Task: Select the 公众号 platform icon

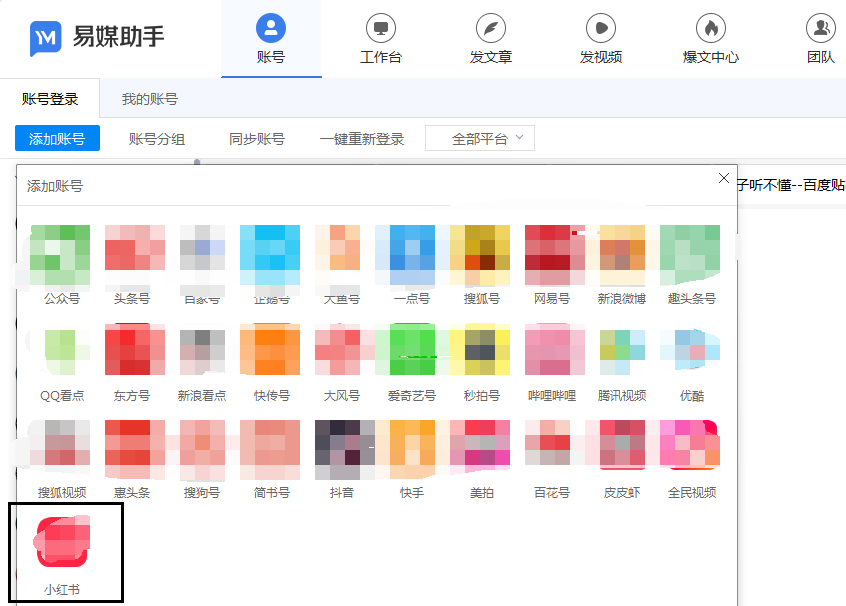Action: click(60, 255)
